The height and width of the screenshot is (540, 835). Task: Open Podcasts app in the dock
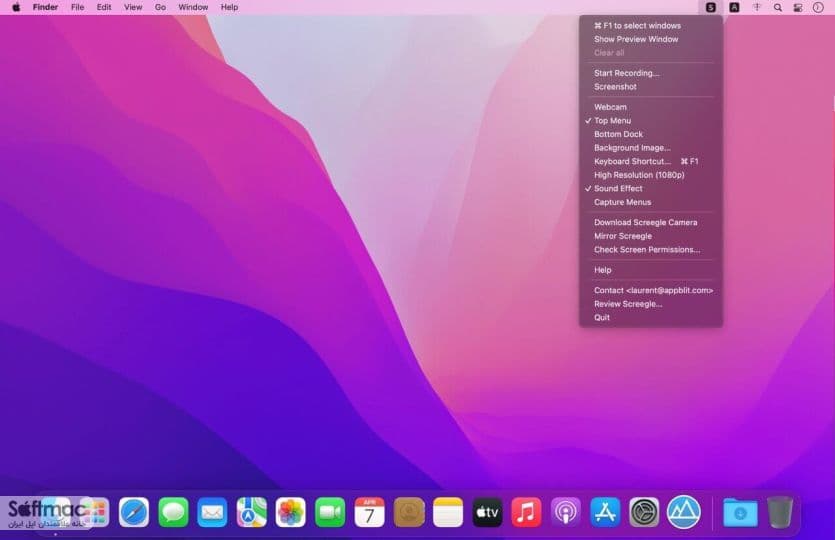point(566,512)
